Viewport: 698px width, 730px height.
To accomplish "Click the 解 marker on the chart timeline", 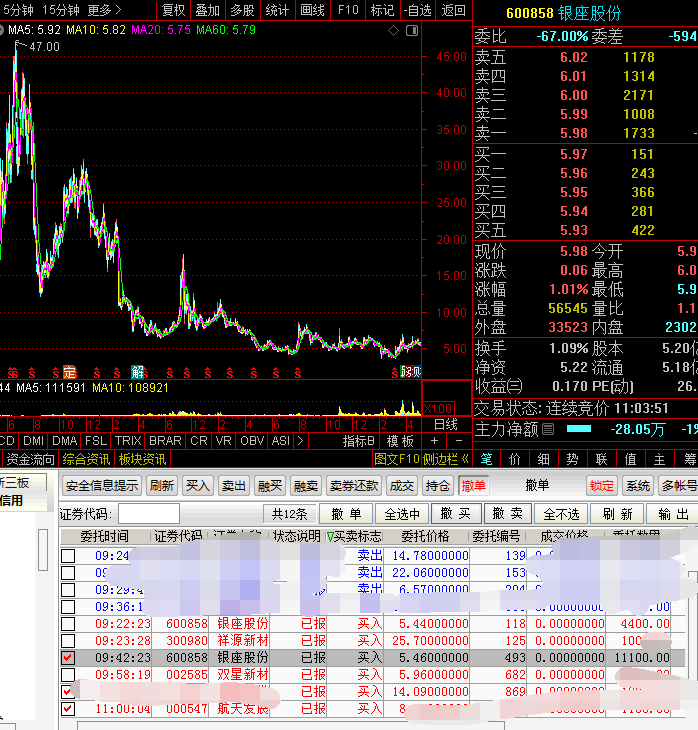I will click(137, 372).
